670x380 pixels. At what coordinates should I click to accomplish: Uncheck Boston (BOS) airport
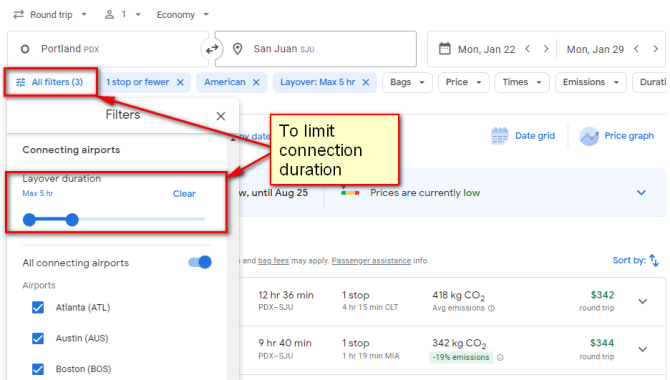click(38, 369)
